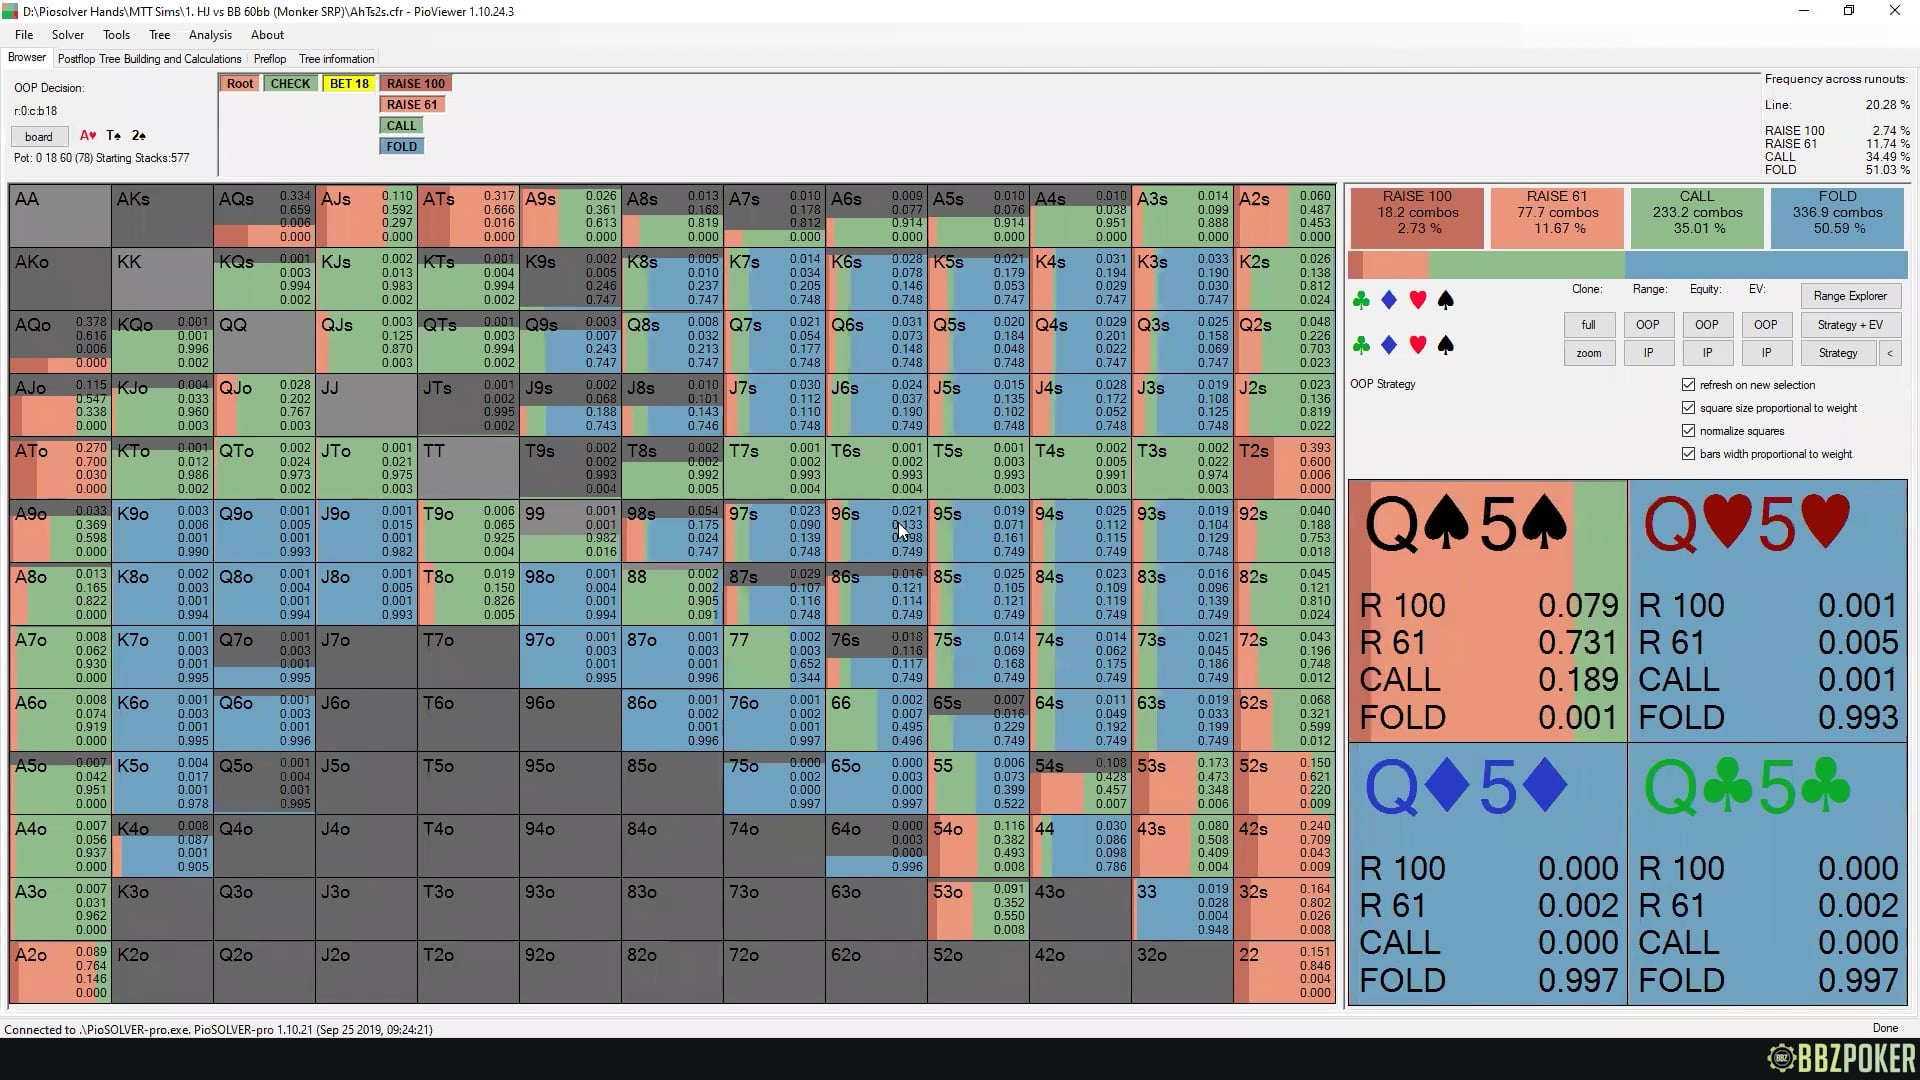
Task: Toggle square size proportional to weight
Action: [x=1689, y=408]
